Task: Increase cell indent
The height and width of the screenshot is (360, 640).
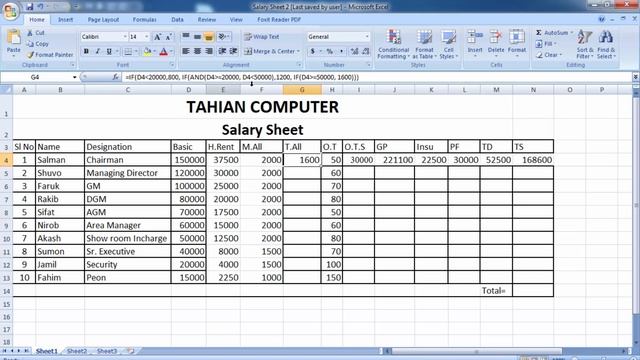Action: (x=233, y=51)
